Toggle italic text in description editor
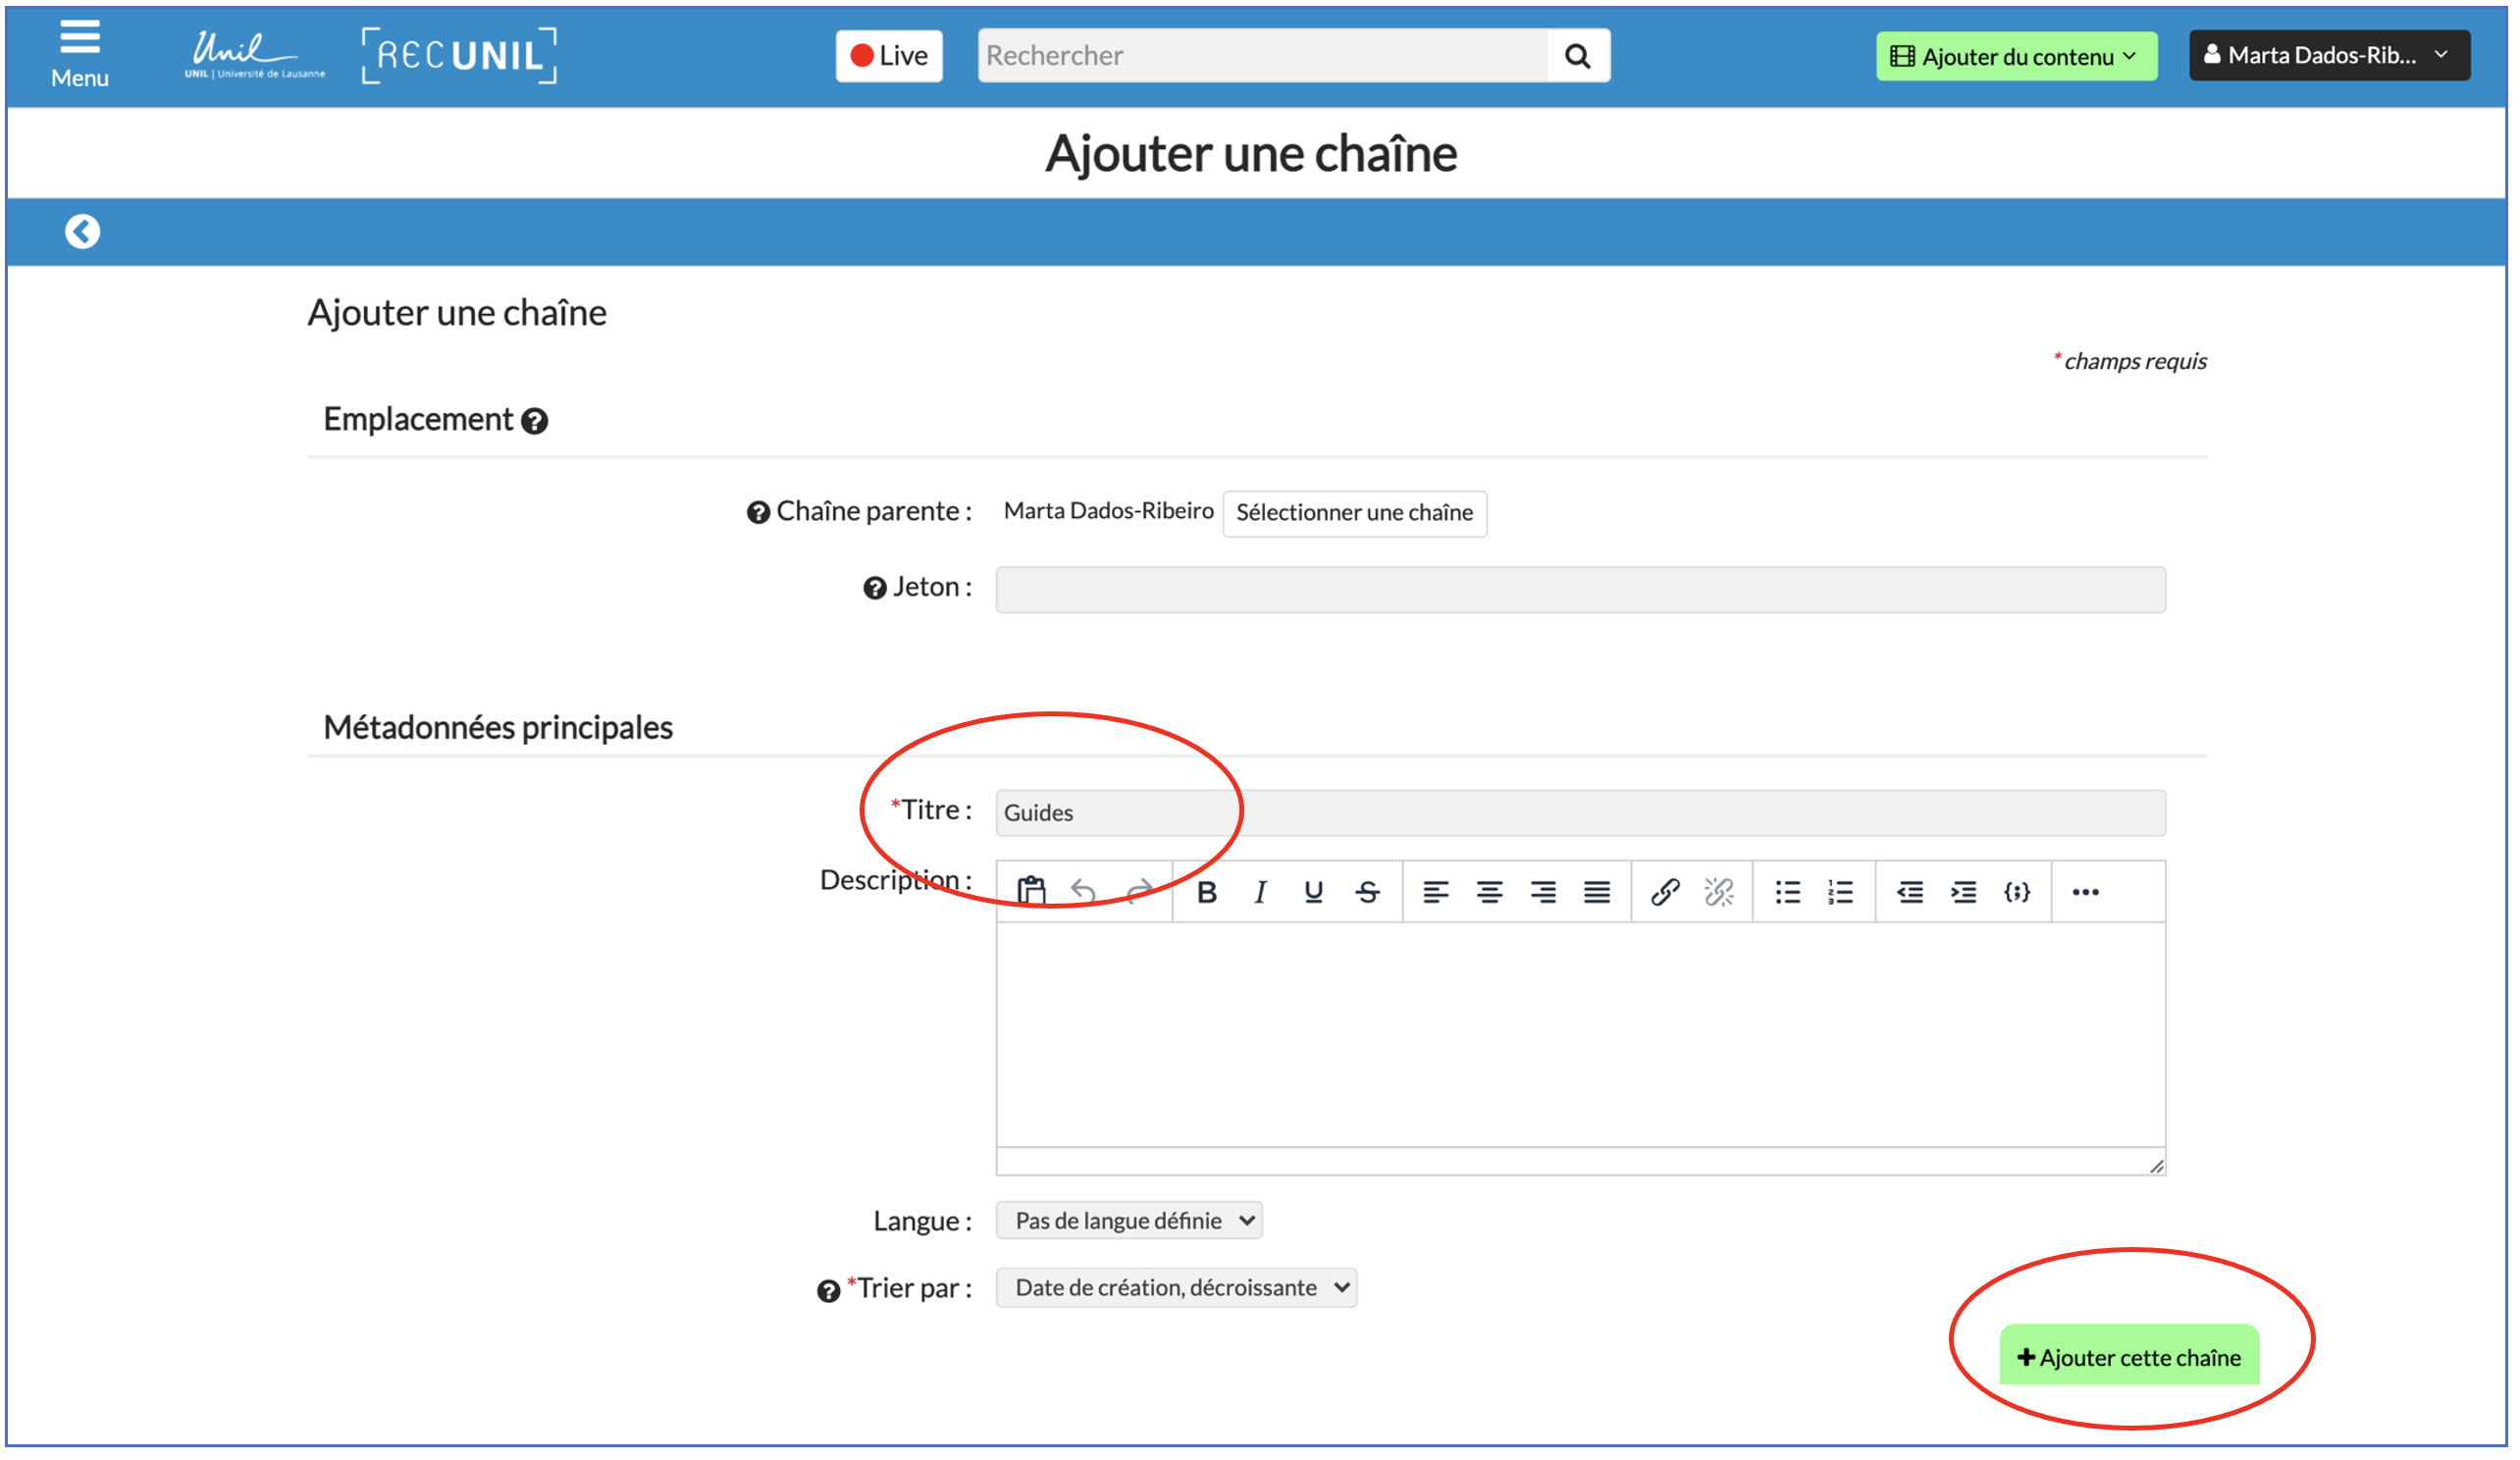 (x=1260, y=892)
